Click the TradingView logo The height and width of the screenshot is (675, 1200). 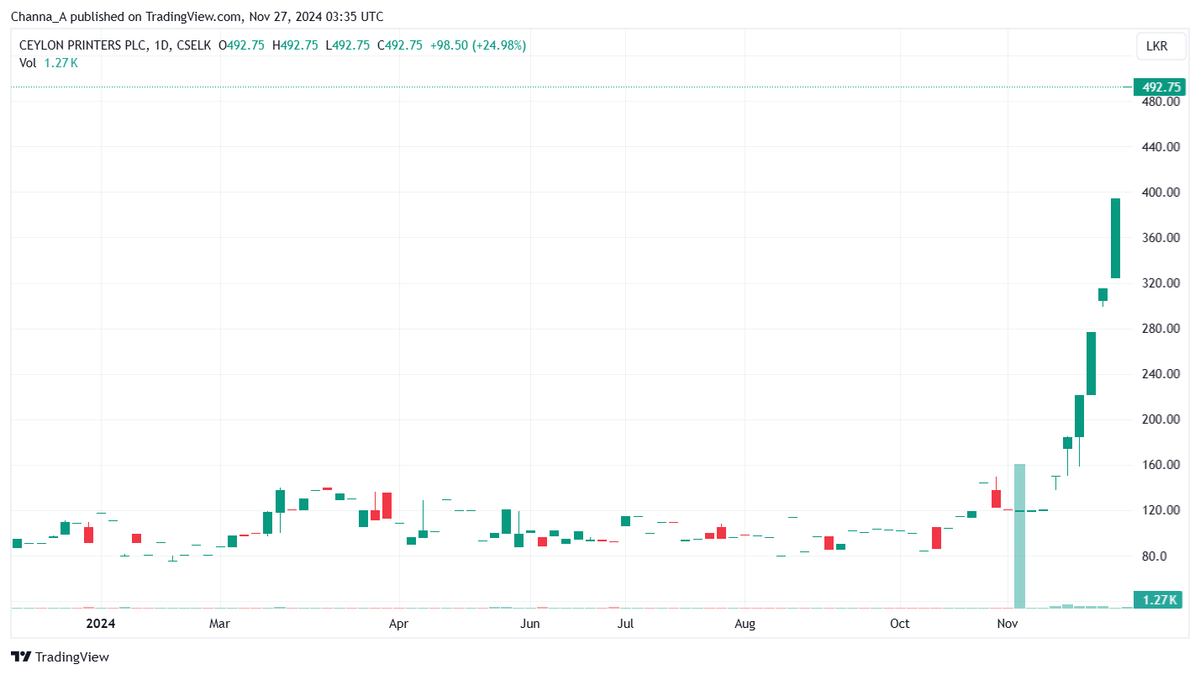(59, 657)
